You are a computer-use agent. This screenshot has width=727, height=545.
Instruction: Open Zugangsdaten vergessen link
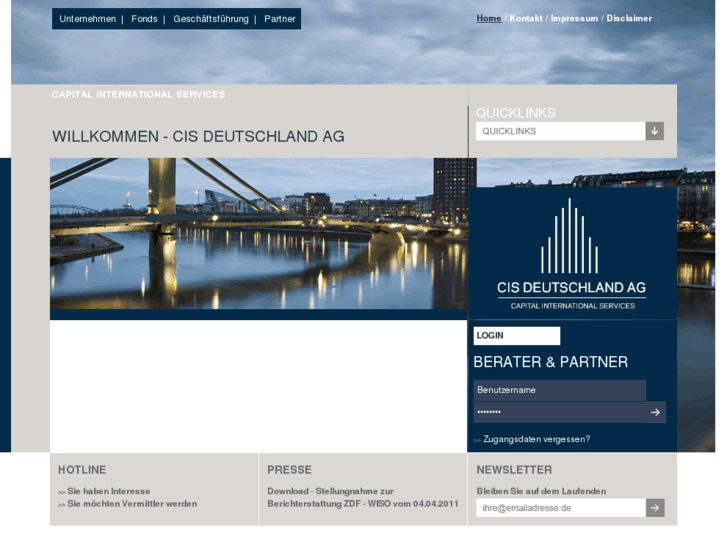click(536, 439)
